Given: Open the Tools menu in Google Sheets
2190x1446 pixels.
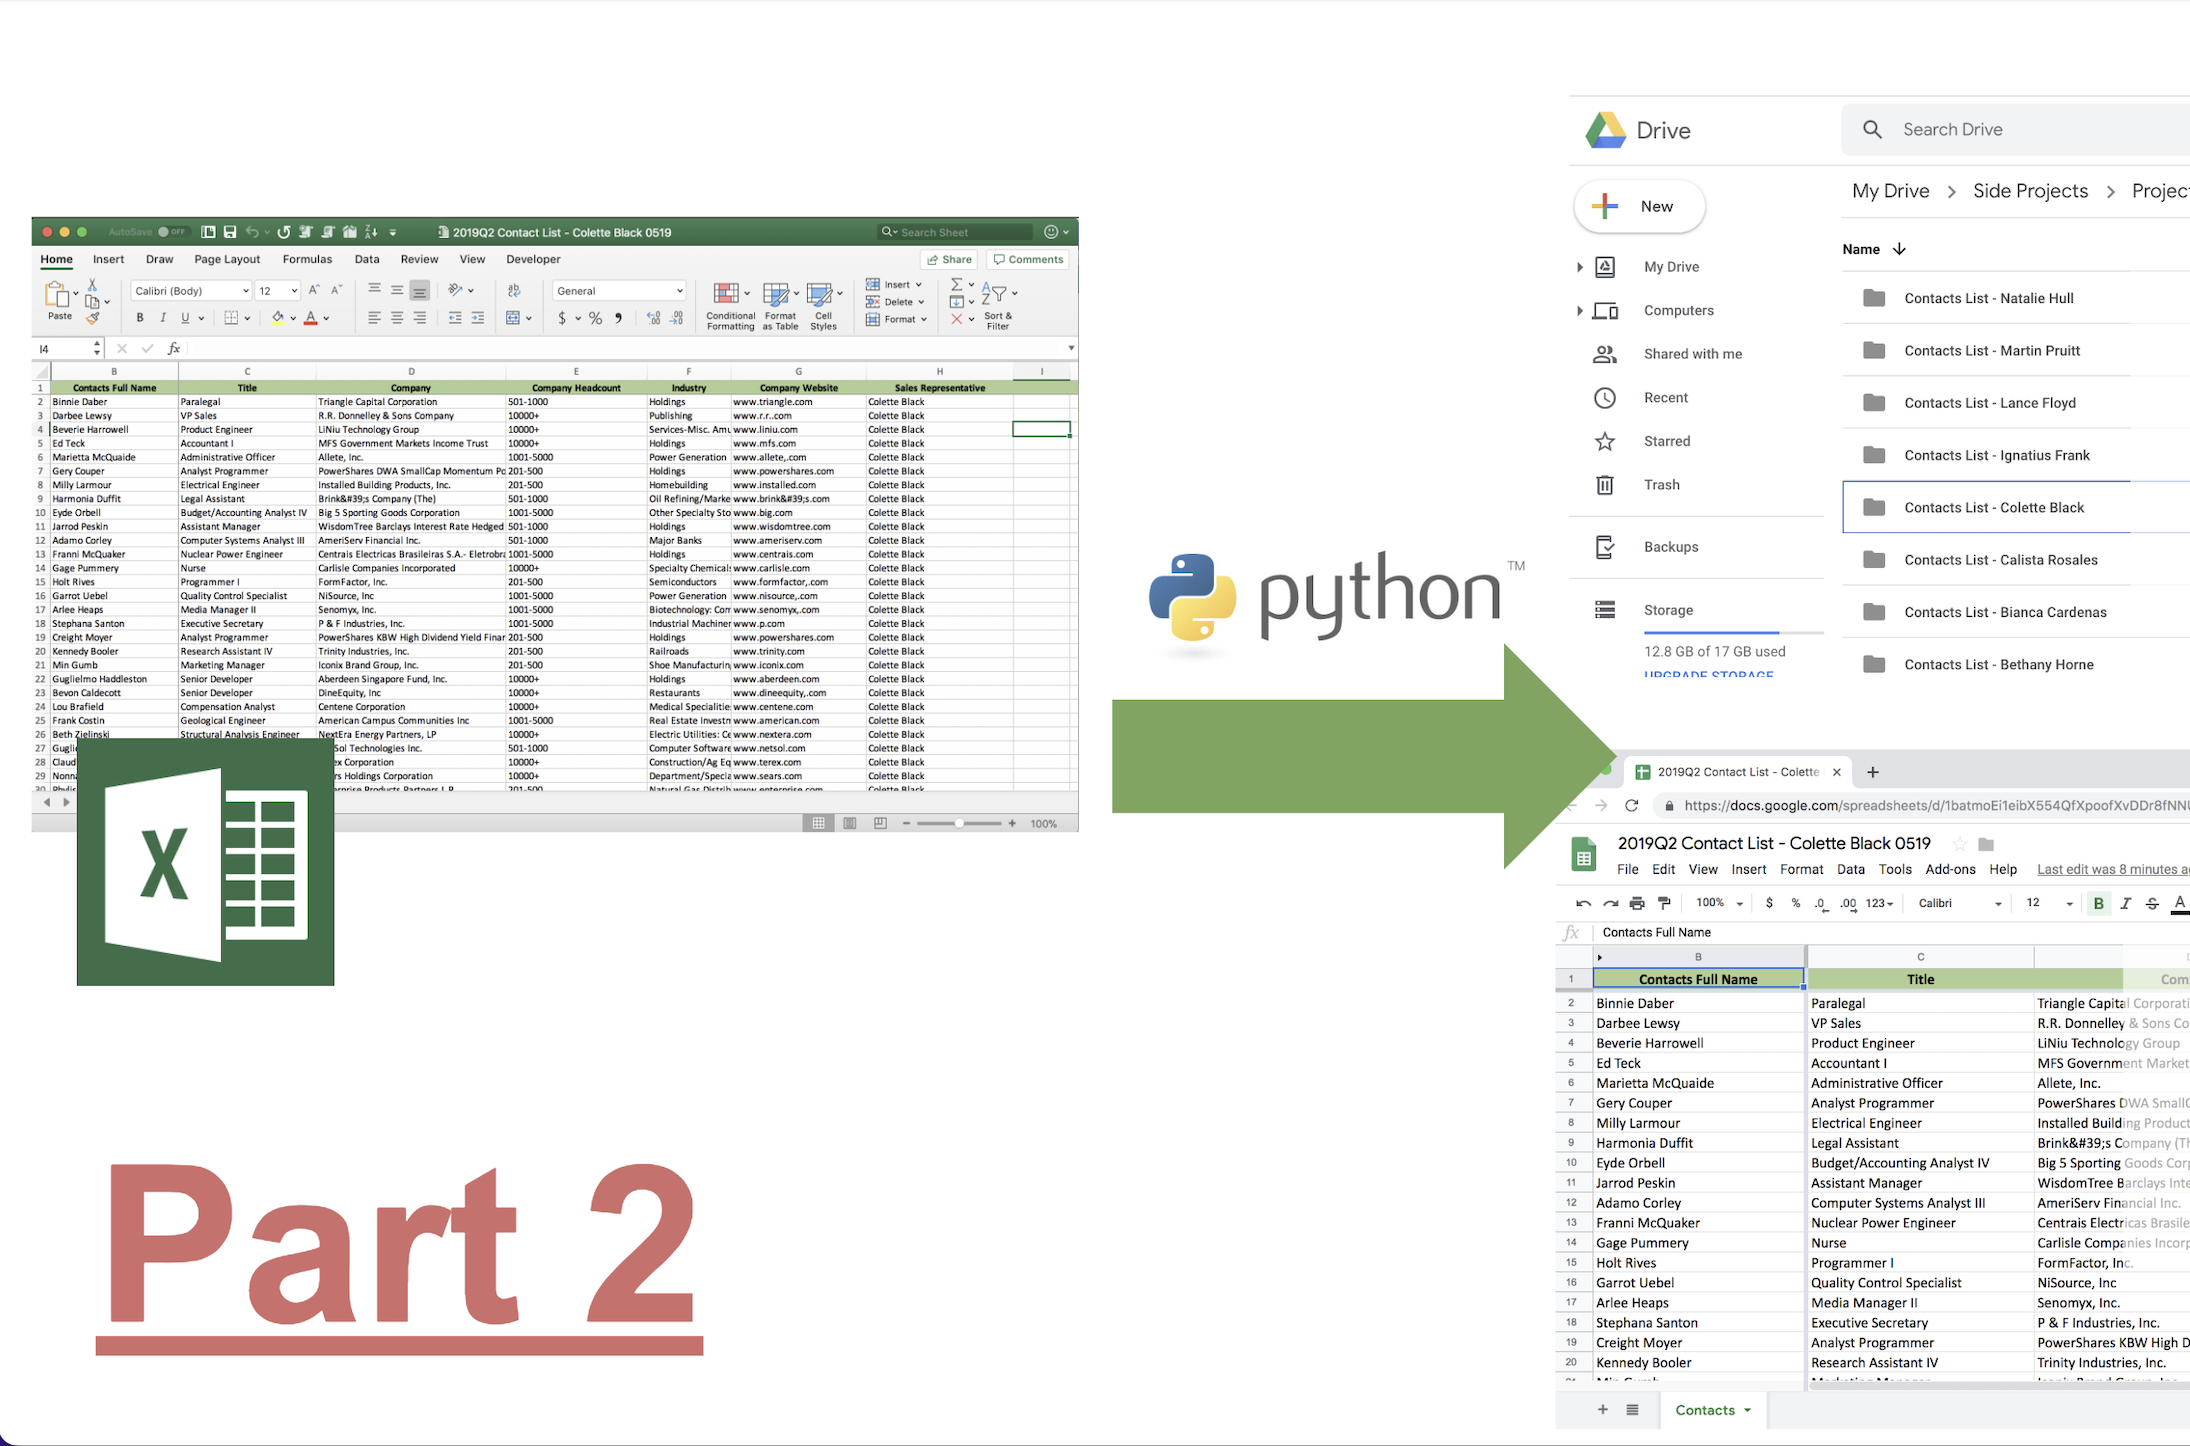Looking at the screenshot, I should (1894, 869).
